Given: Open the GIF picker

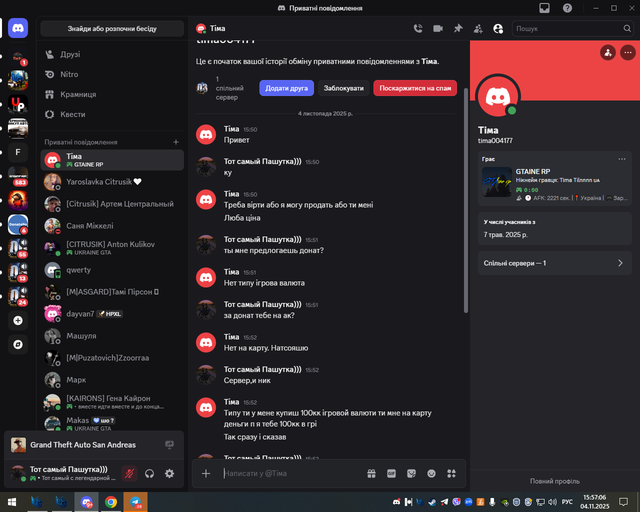Looking at the screenshot, I should (x=391, y=474).
